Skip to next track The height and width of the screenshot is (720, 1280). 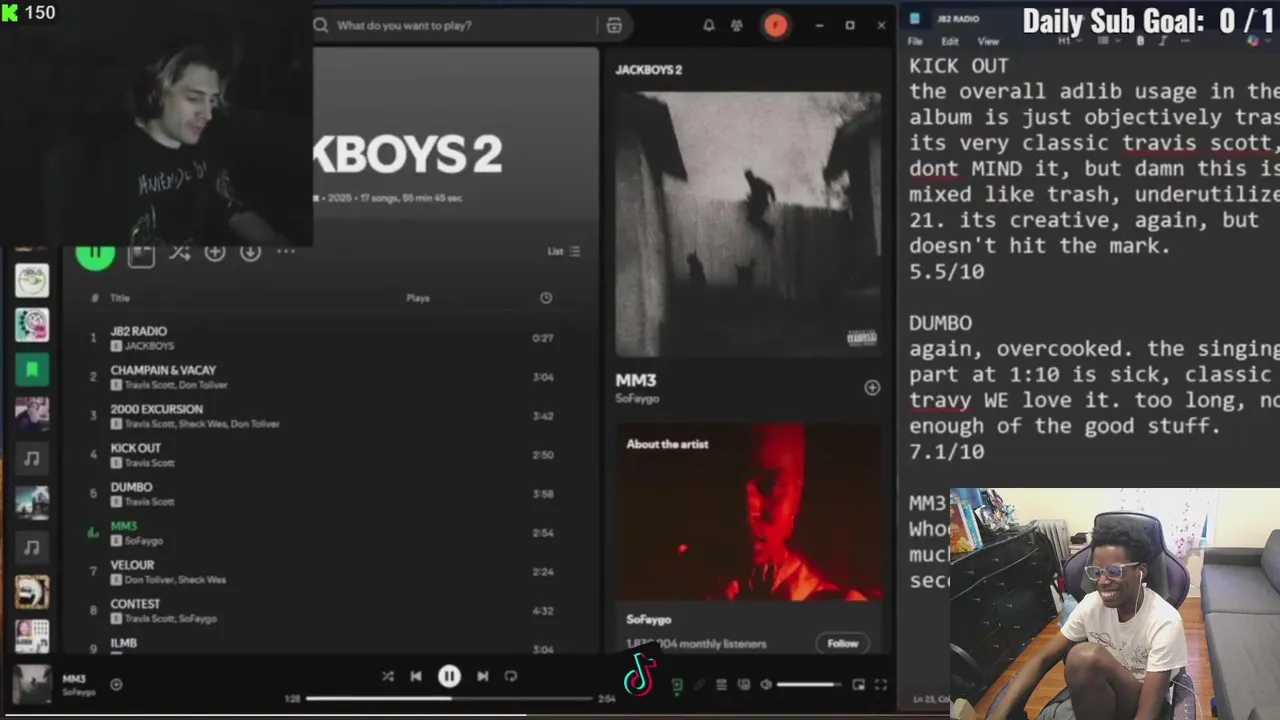pos(482,677)
